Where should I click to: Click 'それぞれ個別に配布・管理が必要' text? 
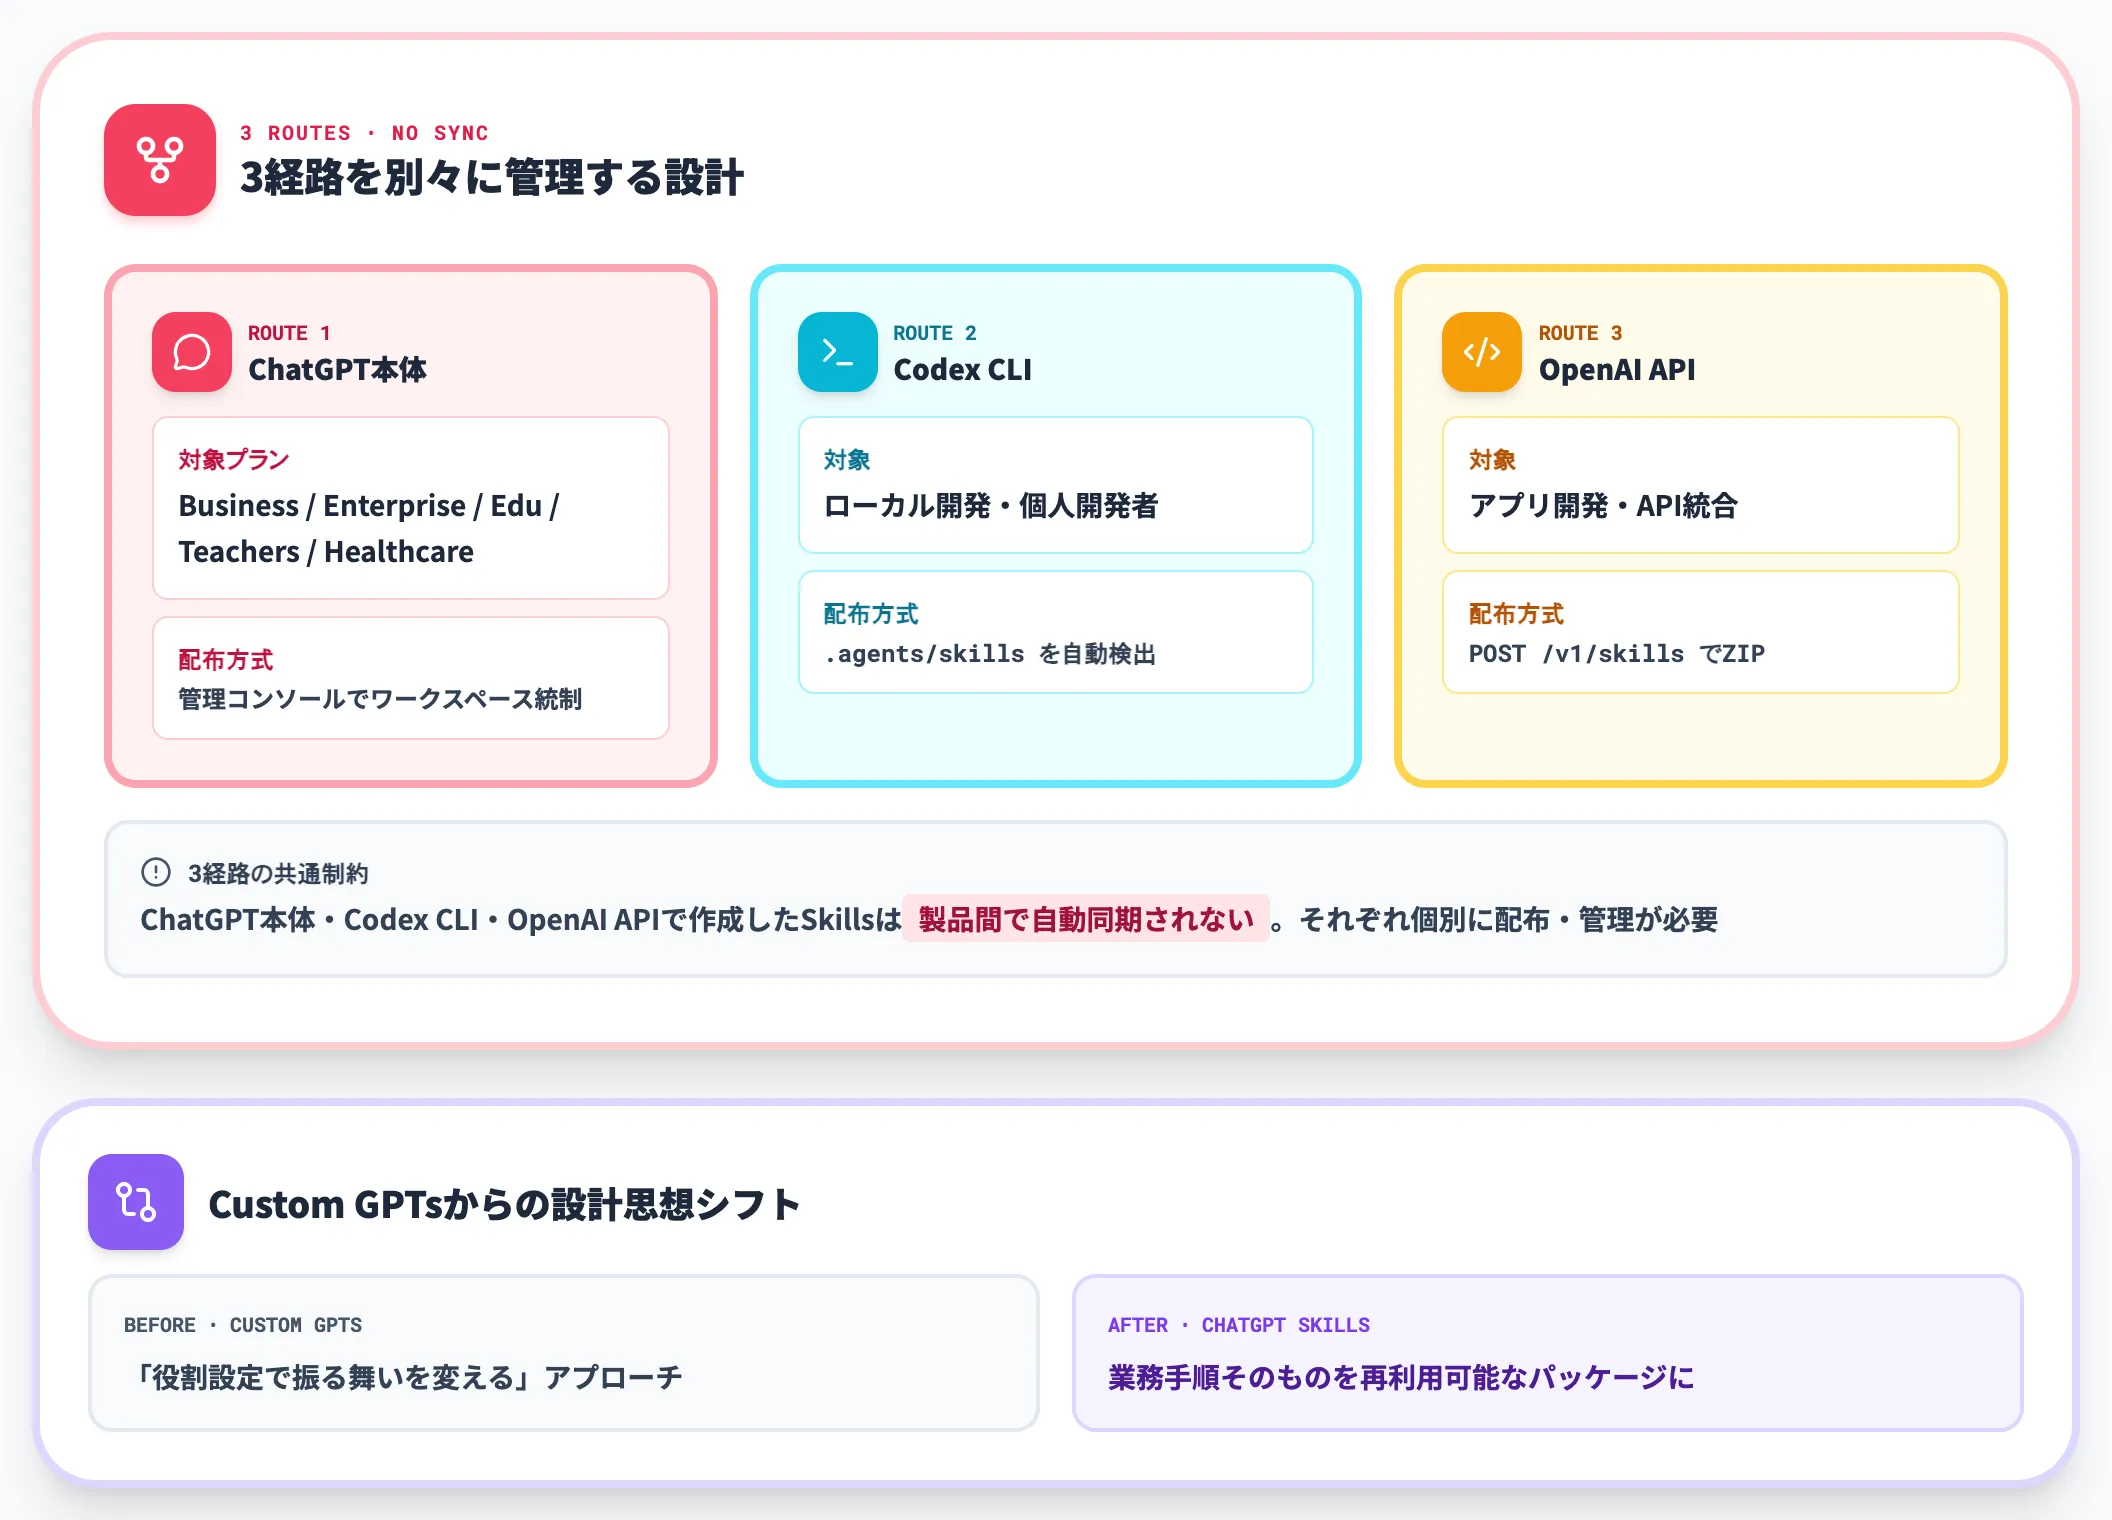click(x=1509, y=920)
